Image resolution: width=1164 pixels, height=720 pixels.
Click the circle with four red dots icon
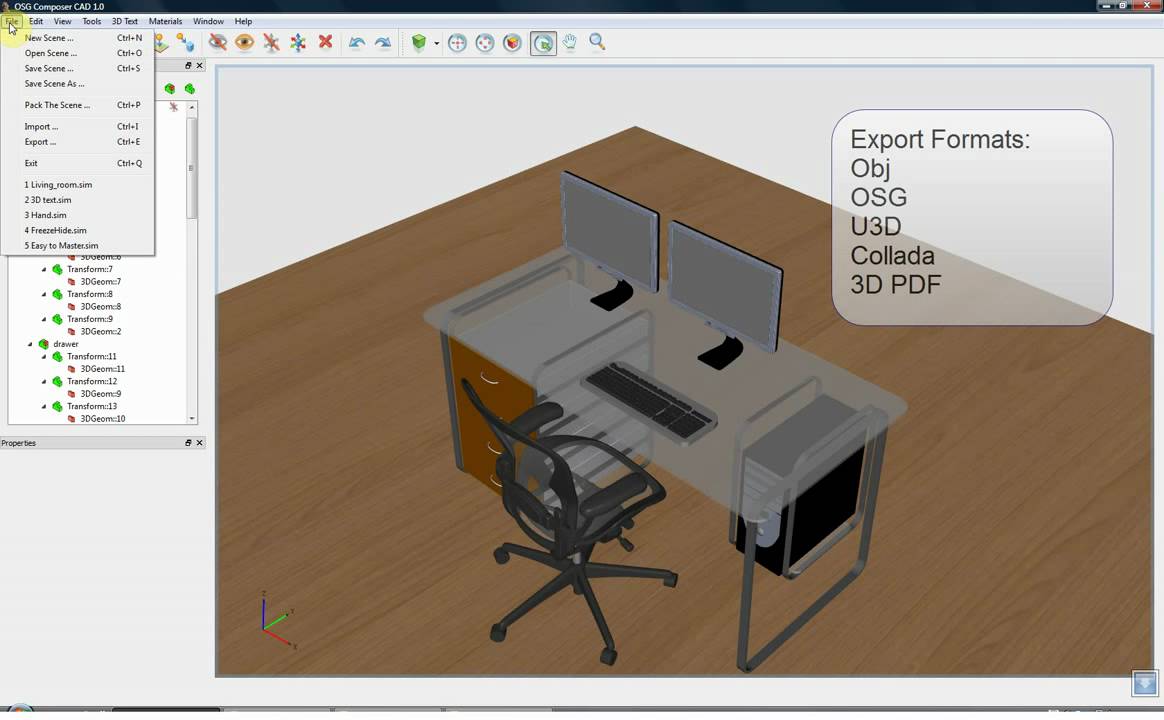coord(485,43)
